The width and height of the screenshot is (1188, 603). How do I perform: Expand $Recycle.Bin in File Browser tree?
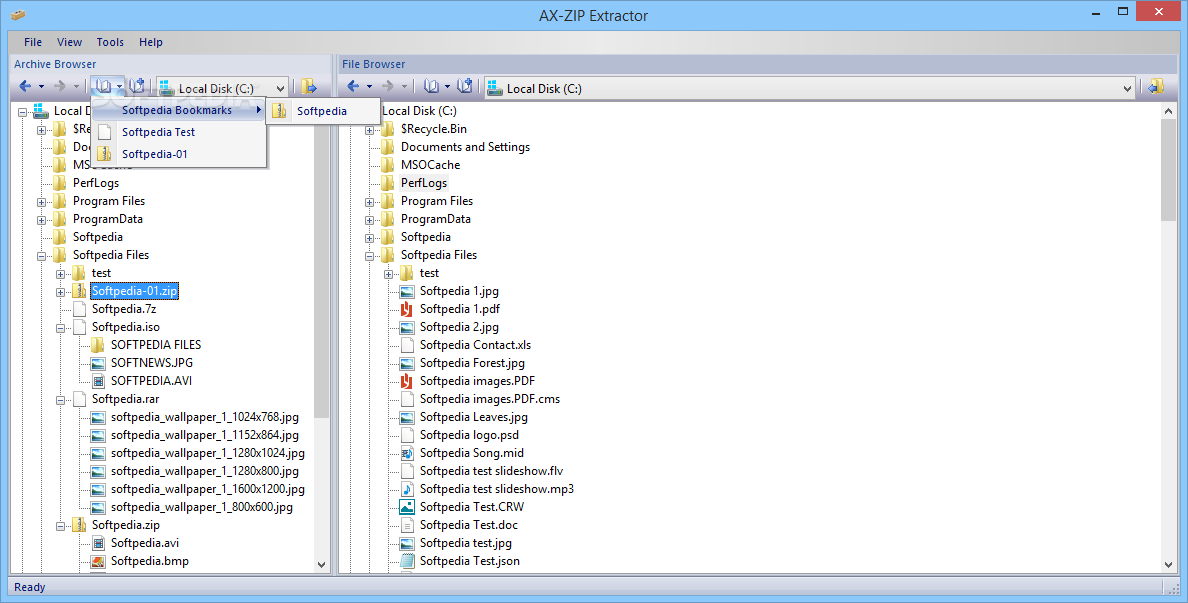tap(370, 130)
